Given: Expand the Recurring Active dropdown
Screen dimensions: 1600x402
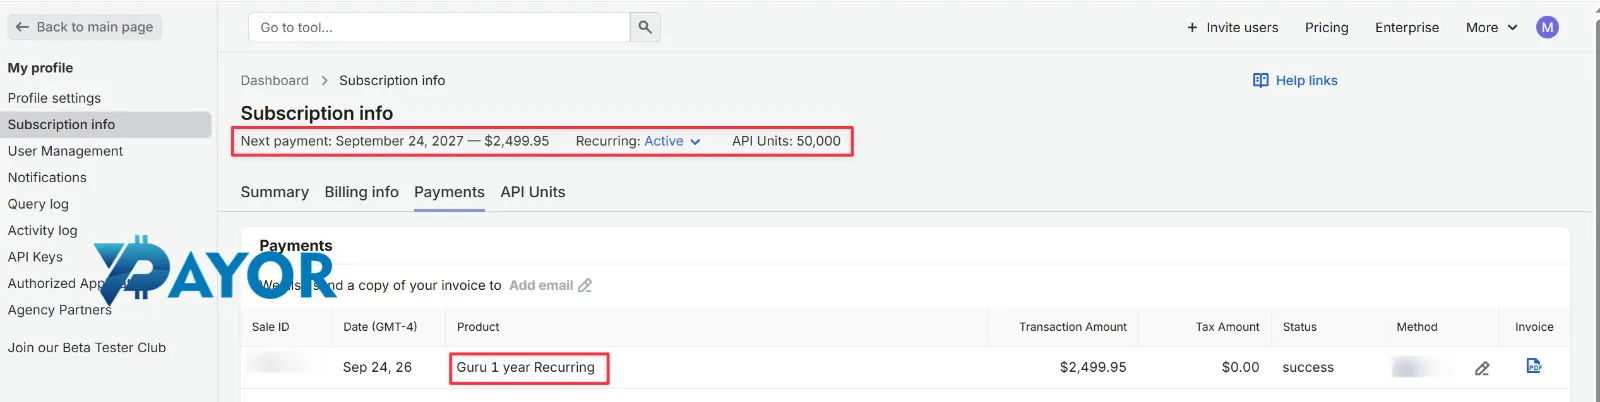Looking at the screenshot, I should click(x=672, y=141).
